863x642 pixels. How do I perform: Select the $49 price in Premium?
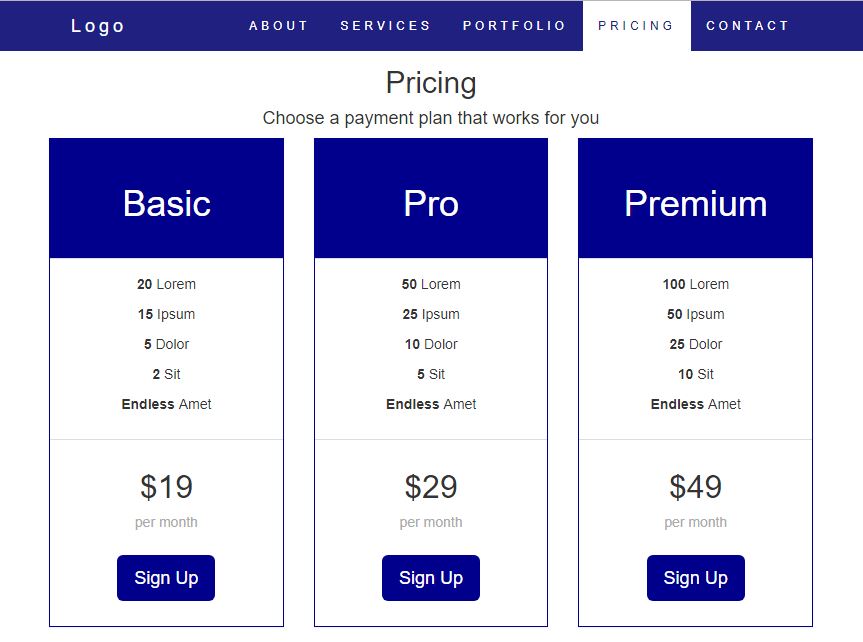[x=695, y=487]
